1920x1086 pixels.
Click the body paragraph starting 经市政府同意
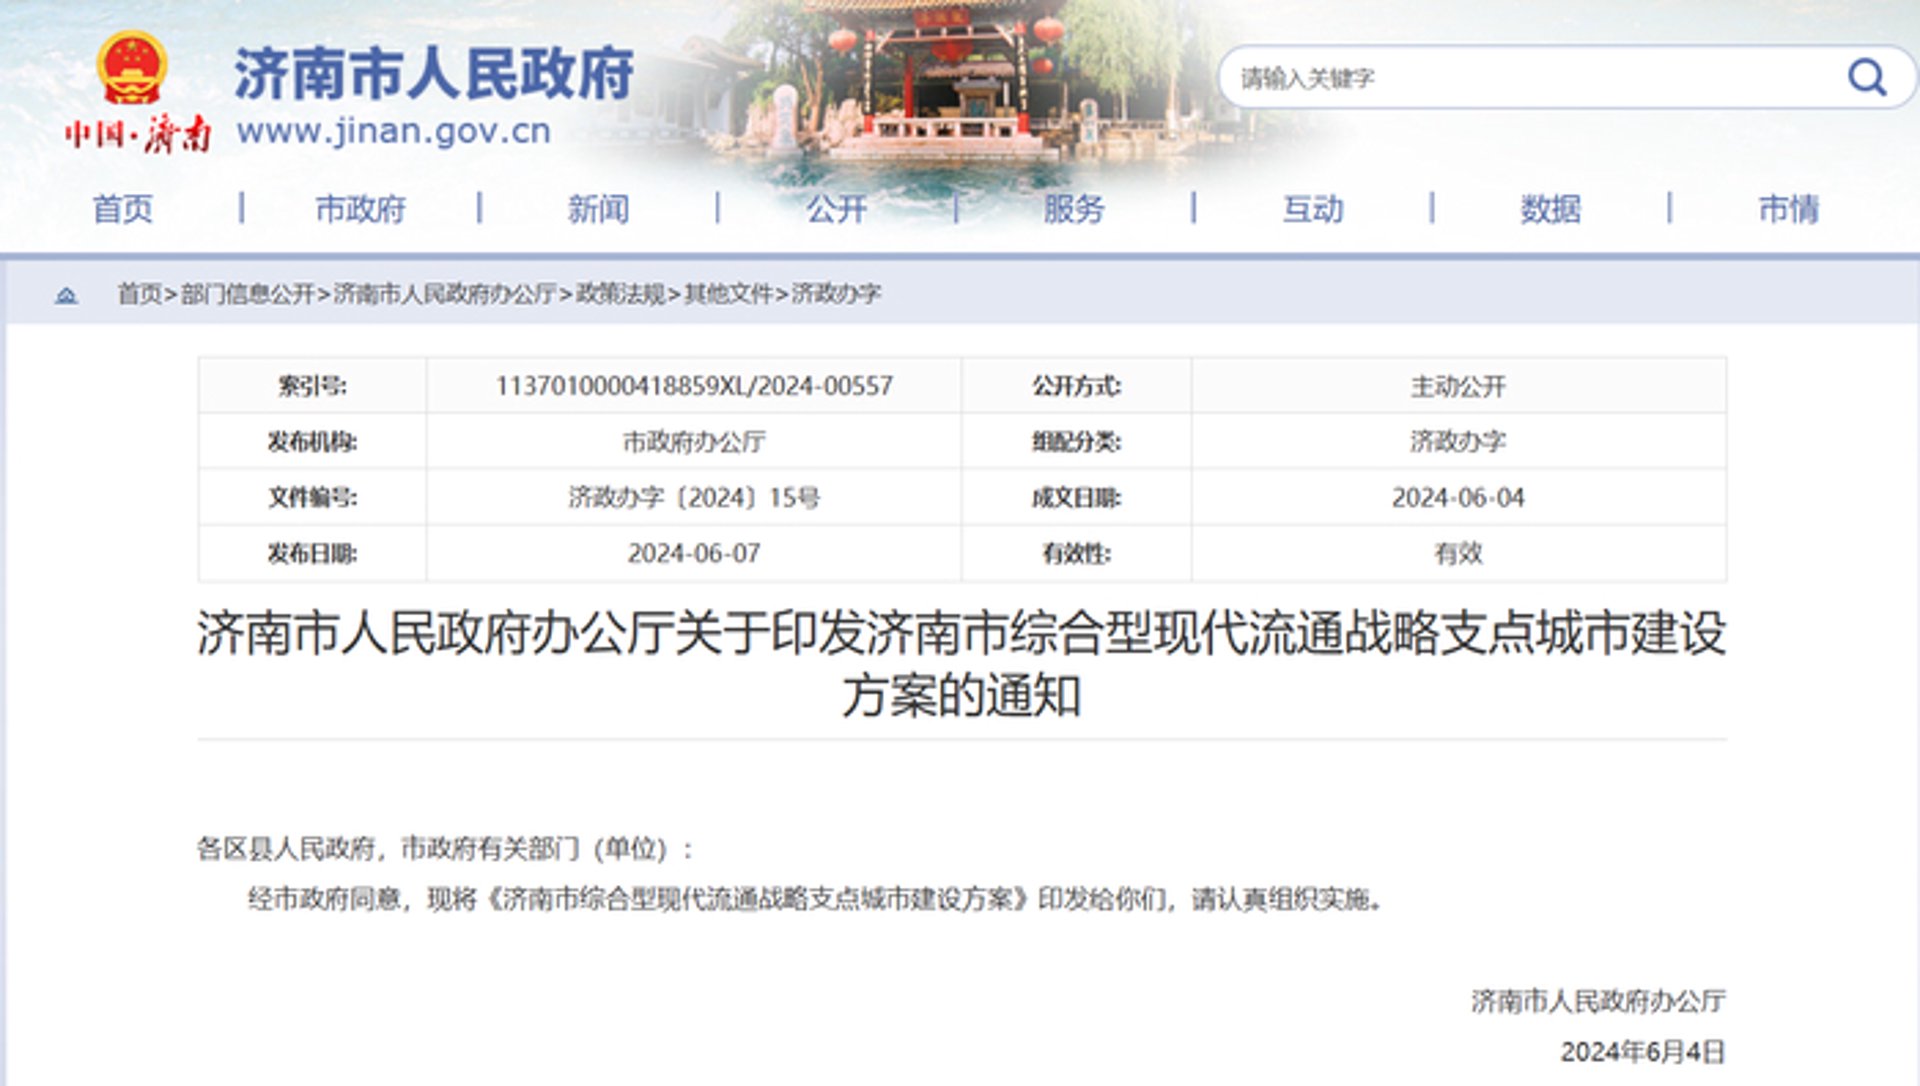[x=816, y=899]
